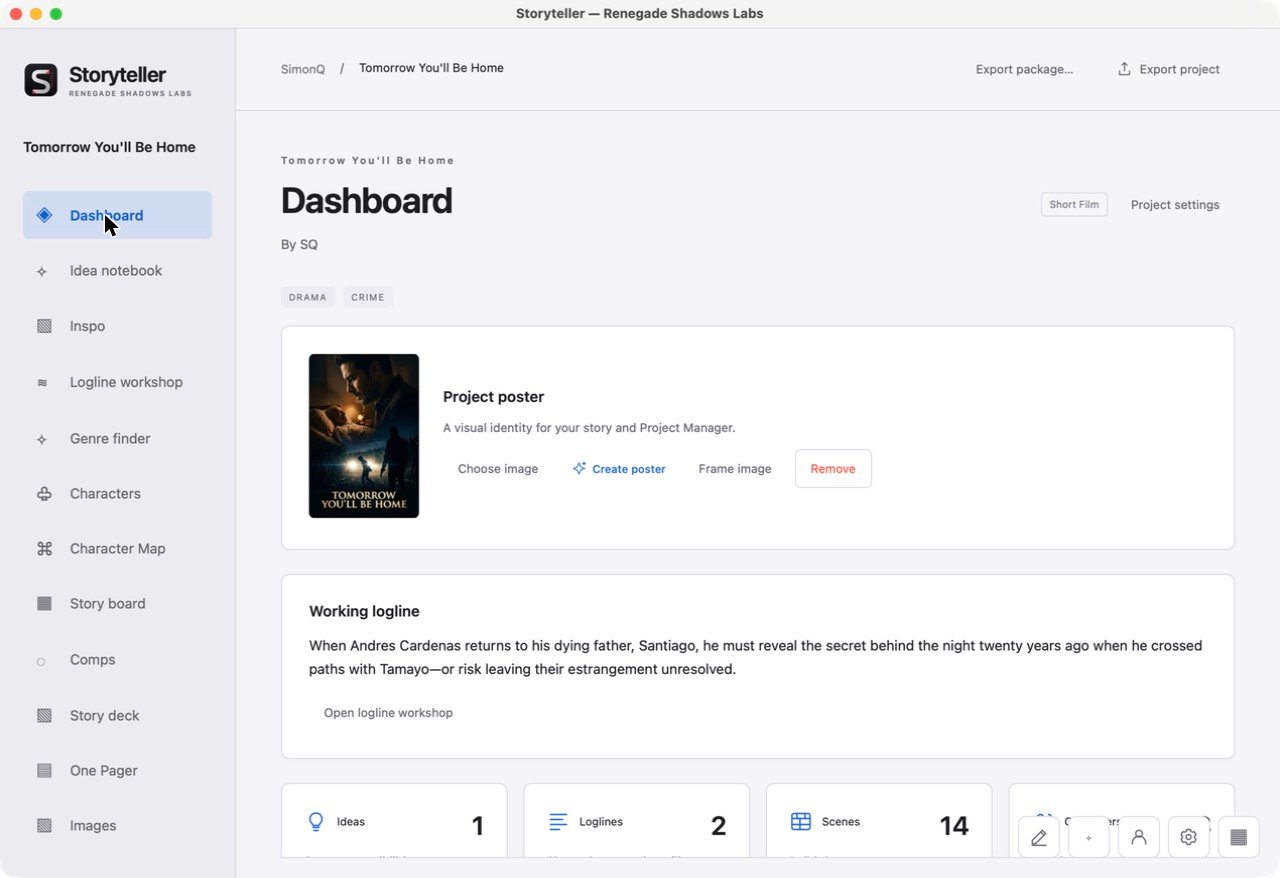Click the sidebar project title "Tomorrow You'll Be Home"
The image size is (1280, 878).
tap(109, 147)
